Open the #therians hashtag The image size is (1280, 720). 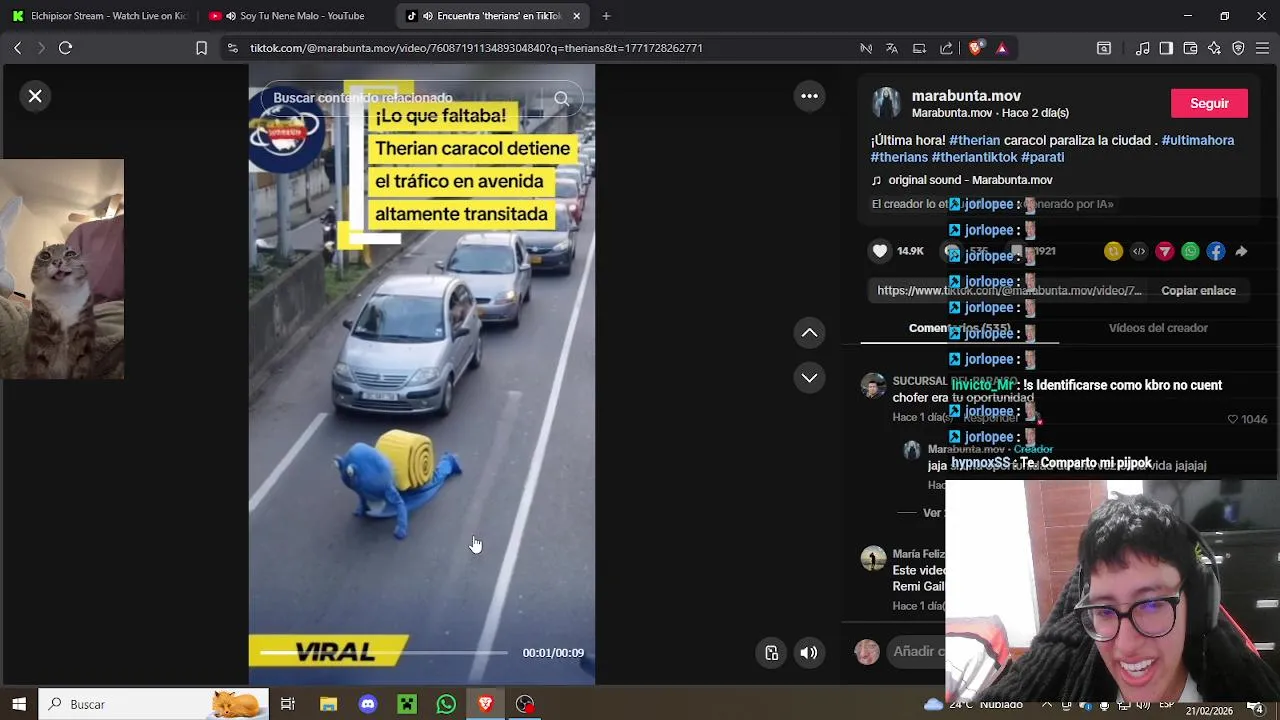click(x=899, y=157)
